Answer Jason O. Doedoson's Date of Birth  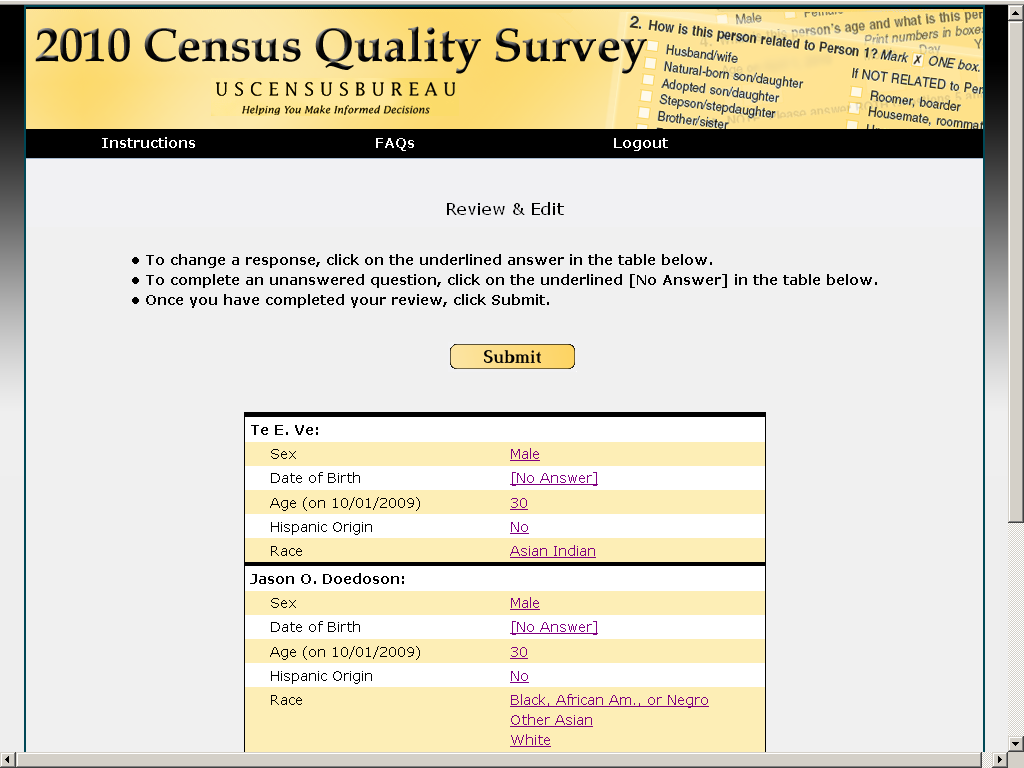click(554, 627)
